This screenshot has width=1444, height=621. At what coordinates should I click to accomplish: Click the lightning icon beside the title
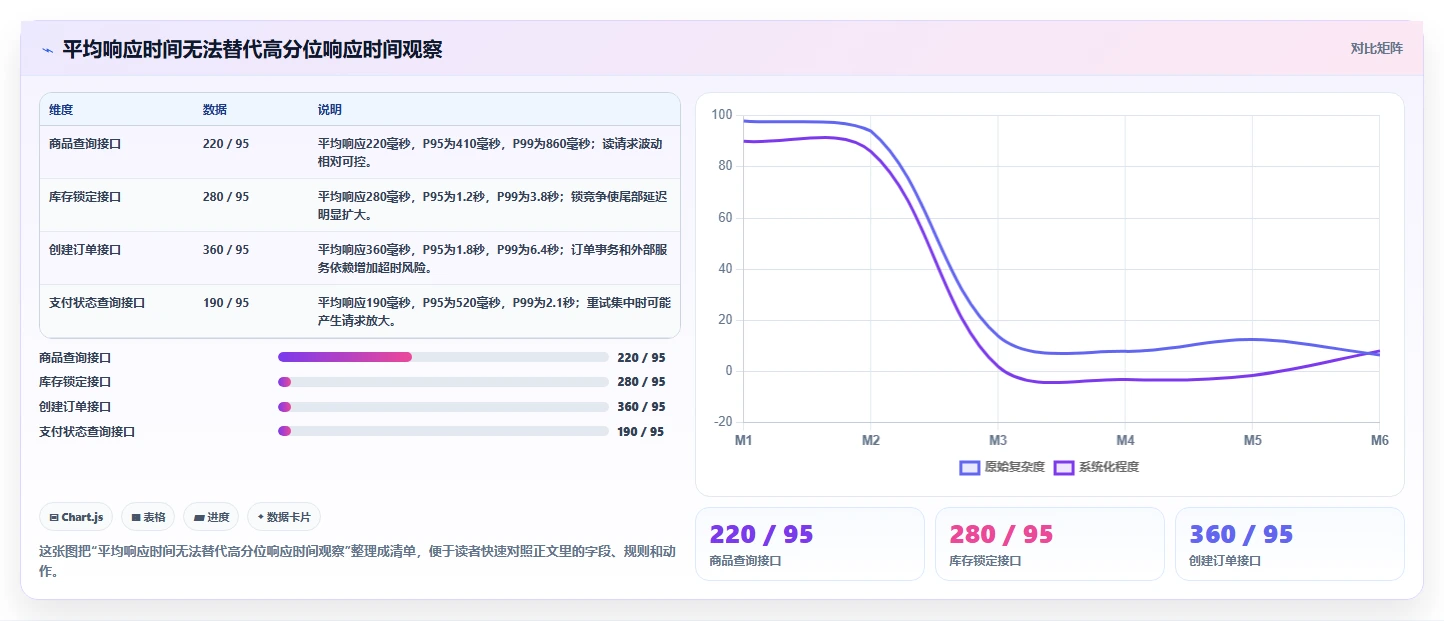point(48,49)
